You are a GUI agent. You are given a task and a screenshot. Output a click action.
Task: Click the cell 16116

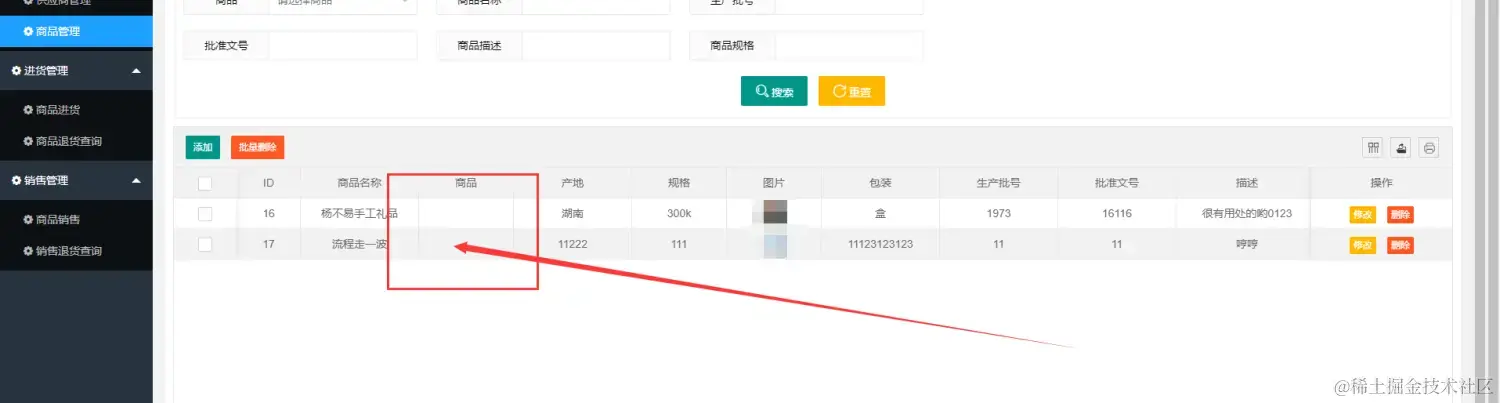click(x=1117, y=214)
